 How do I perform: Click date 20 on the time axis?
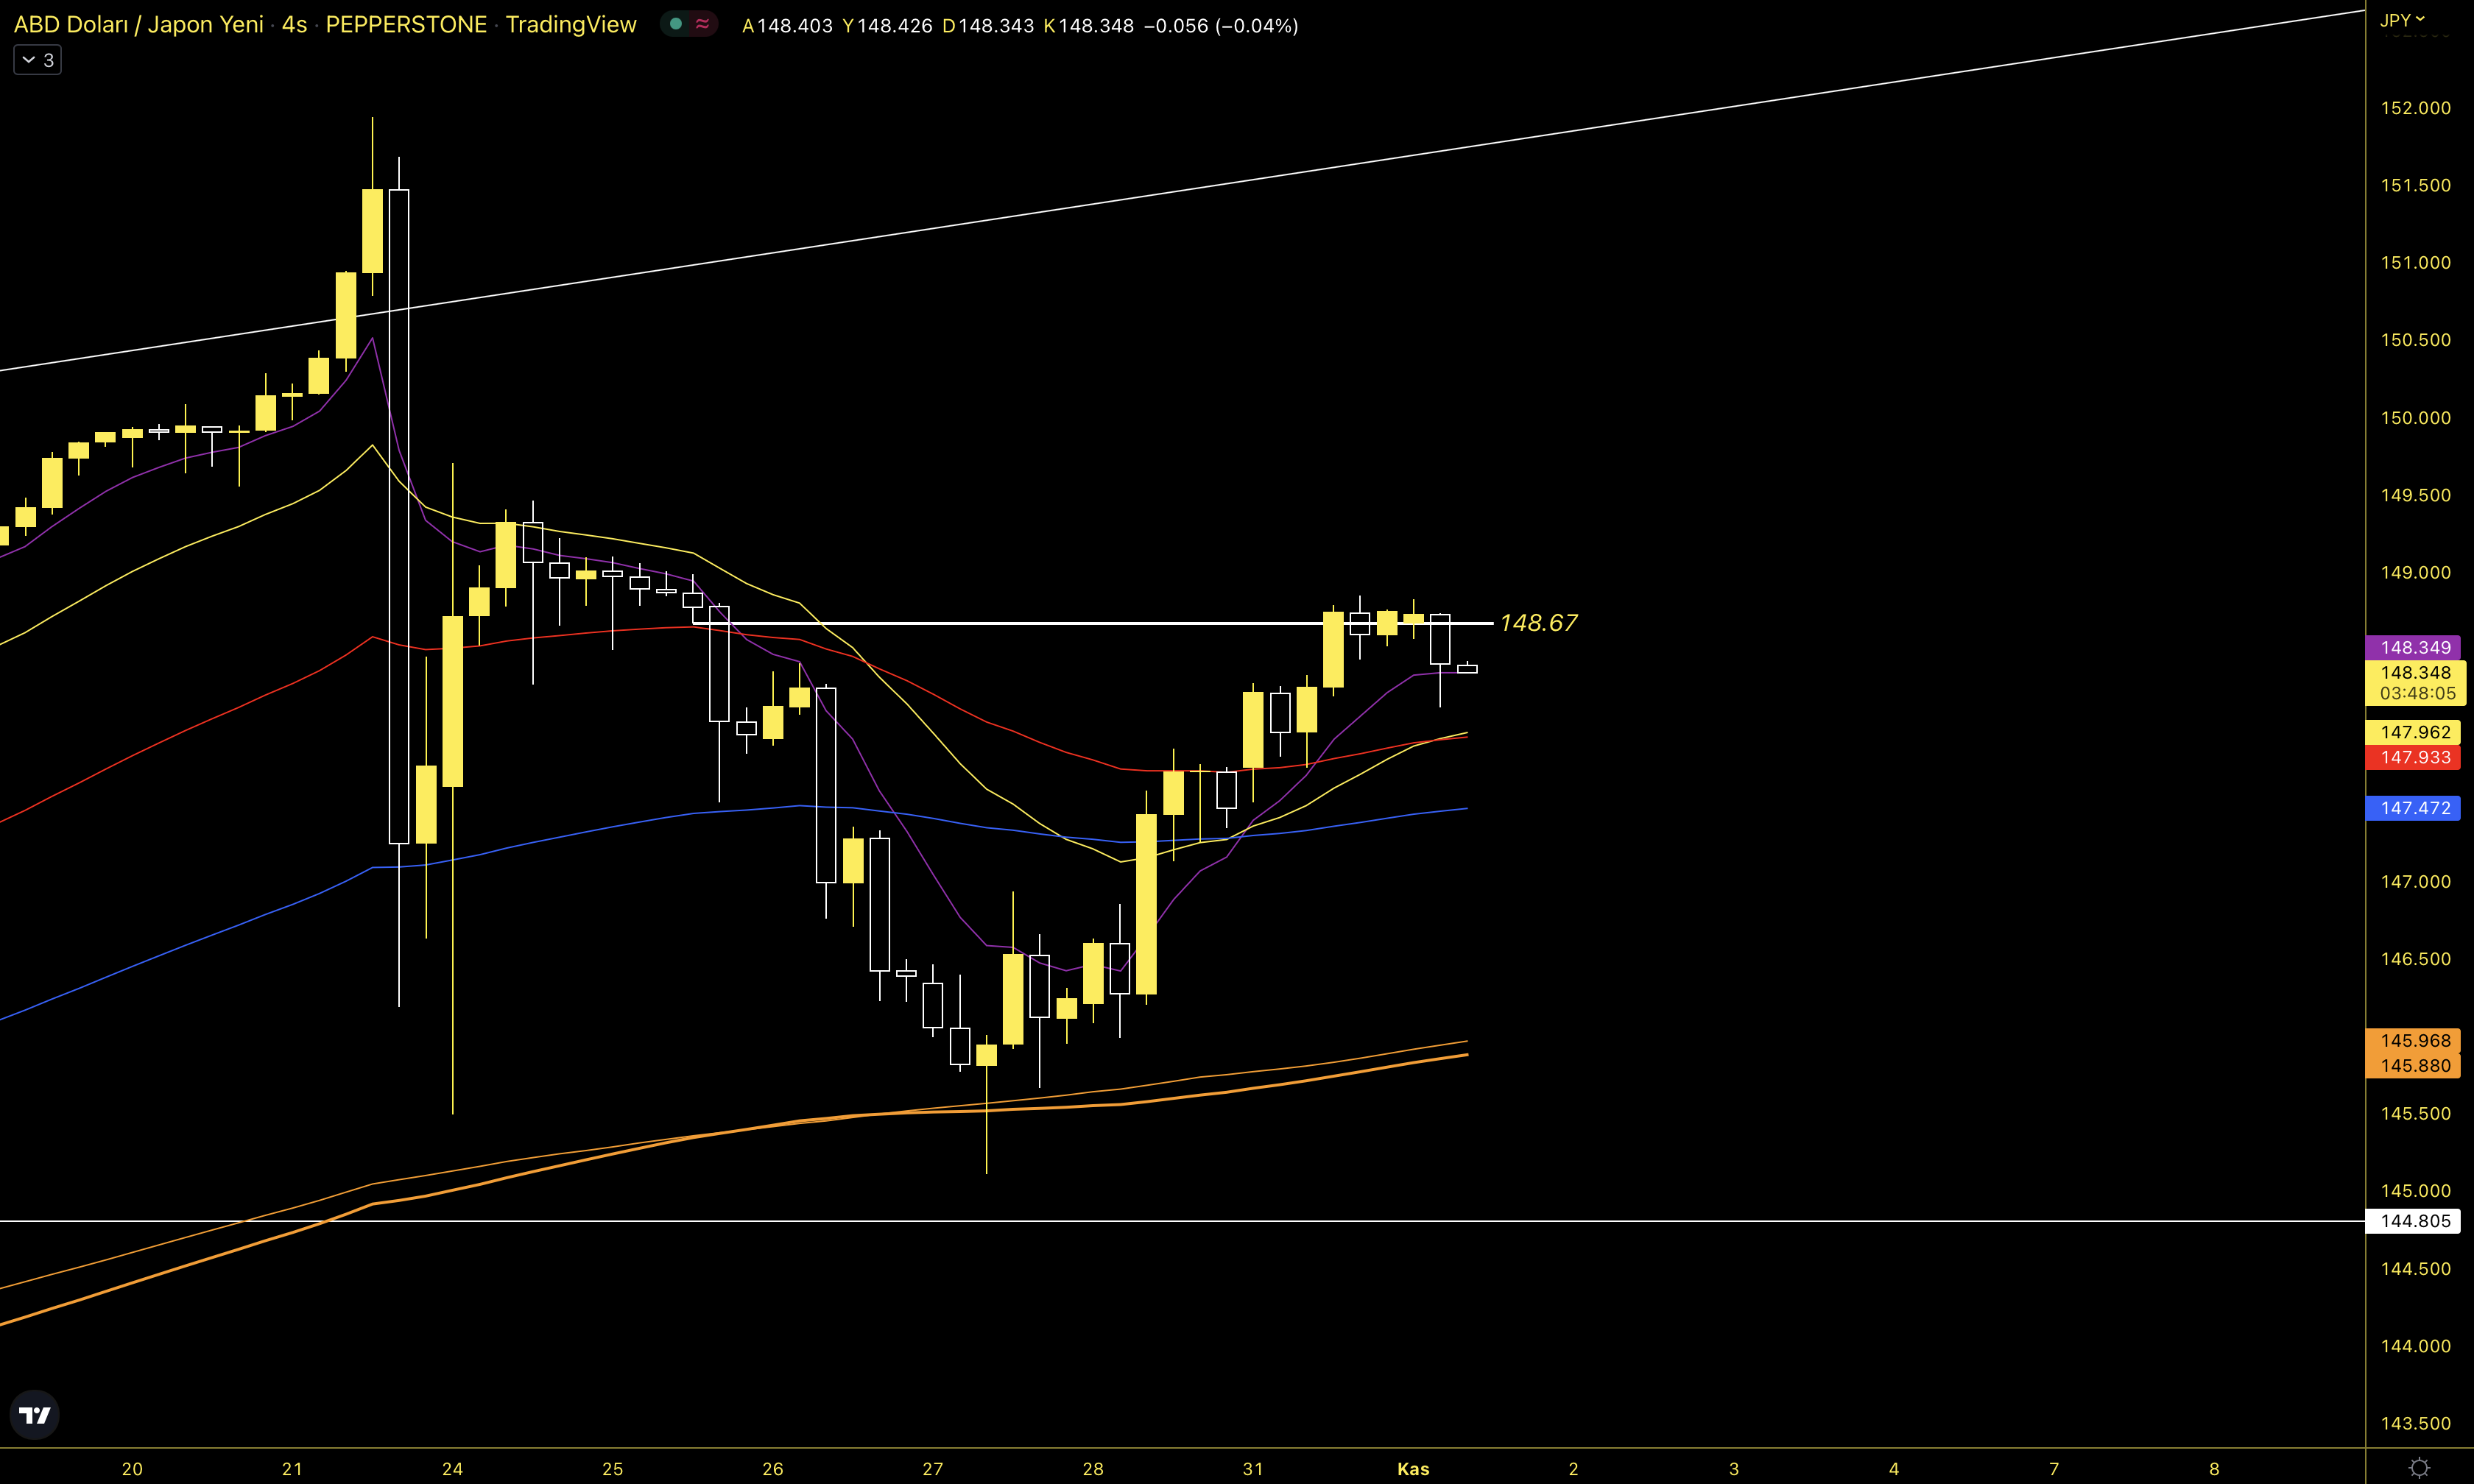(132, 1469)
